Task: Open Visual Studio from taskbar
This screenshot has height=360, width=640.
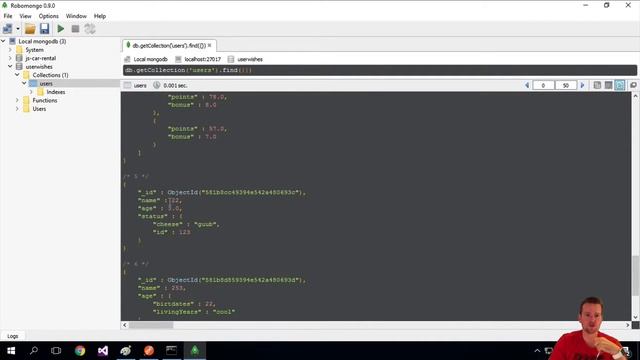Action: [x=103, y=351]
